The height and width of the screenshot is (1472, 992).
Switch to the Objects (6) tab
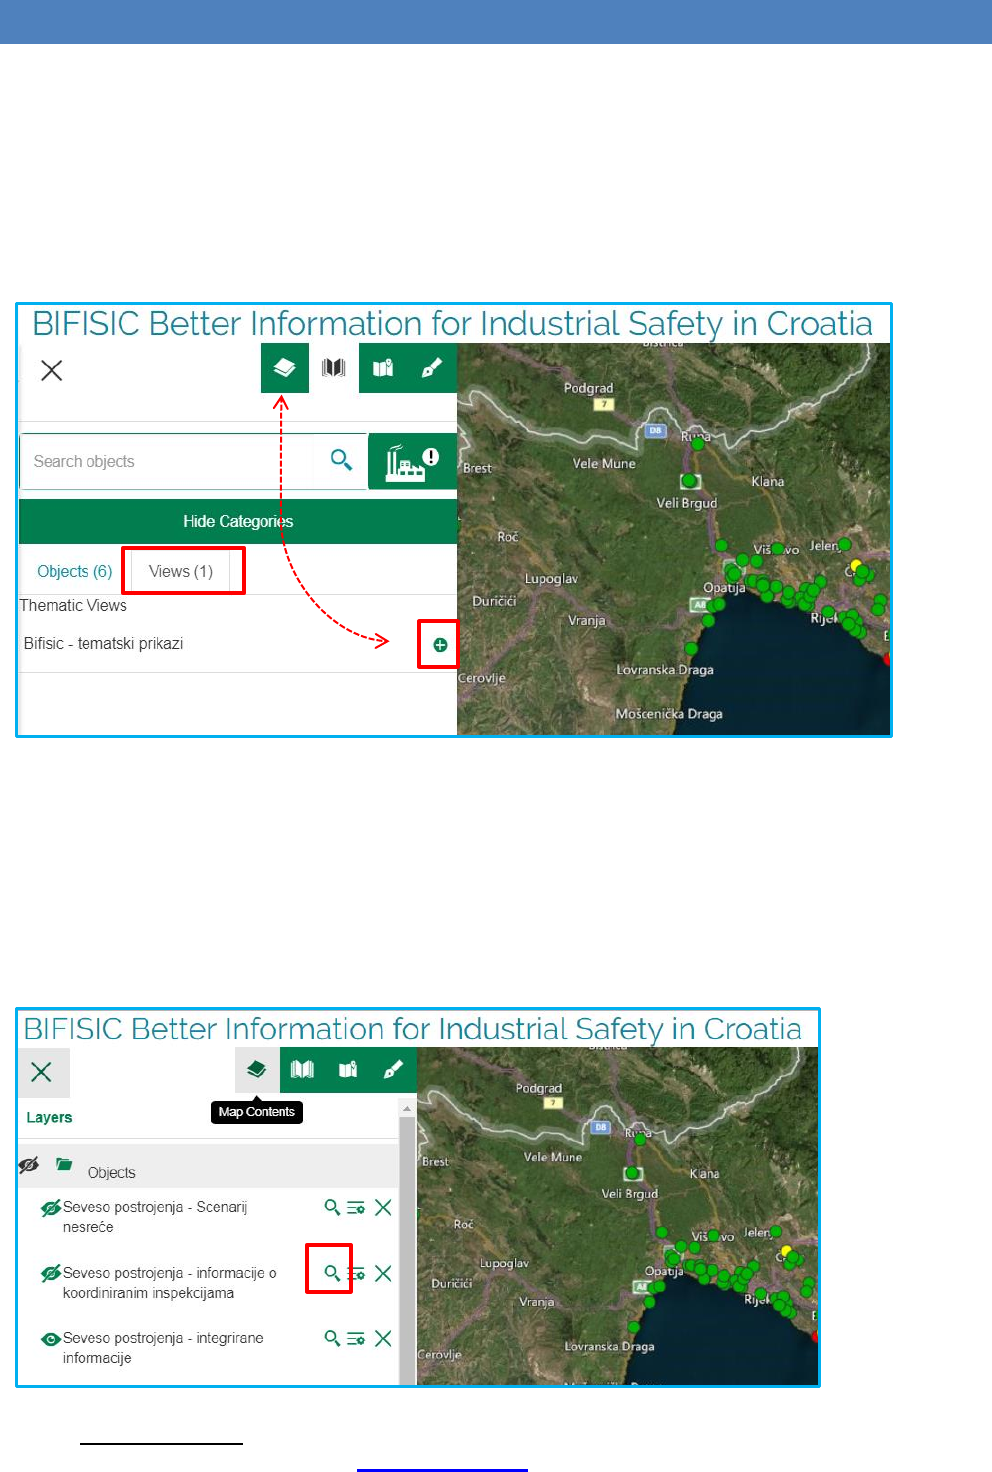tap(75, 571)
